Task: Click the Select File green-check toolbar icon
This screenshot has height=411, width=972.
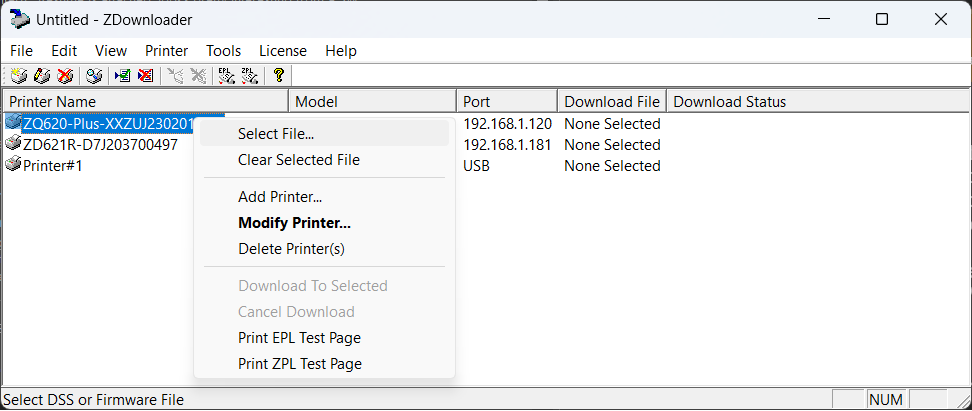Action: click(x=123, y=76)
